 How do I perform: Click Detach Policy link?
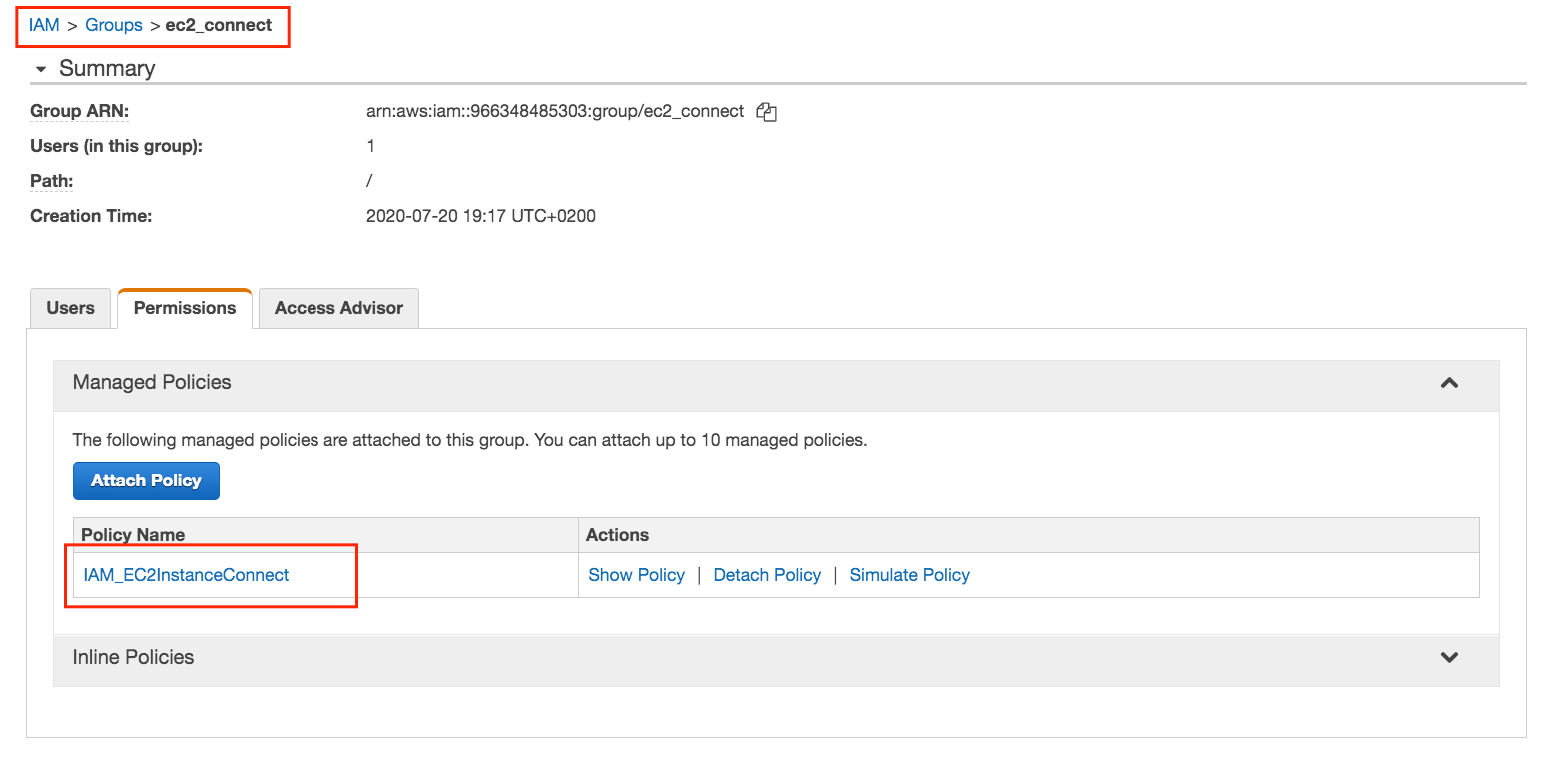(767, 575)
